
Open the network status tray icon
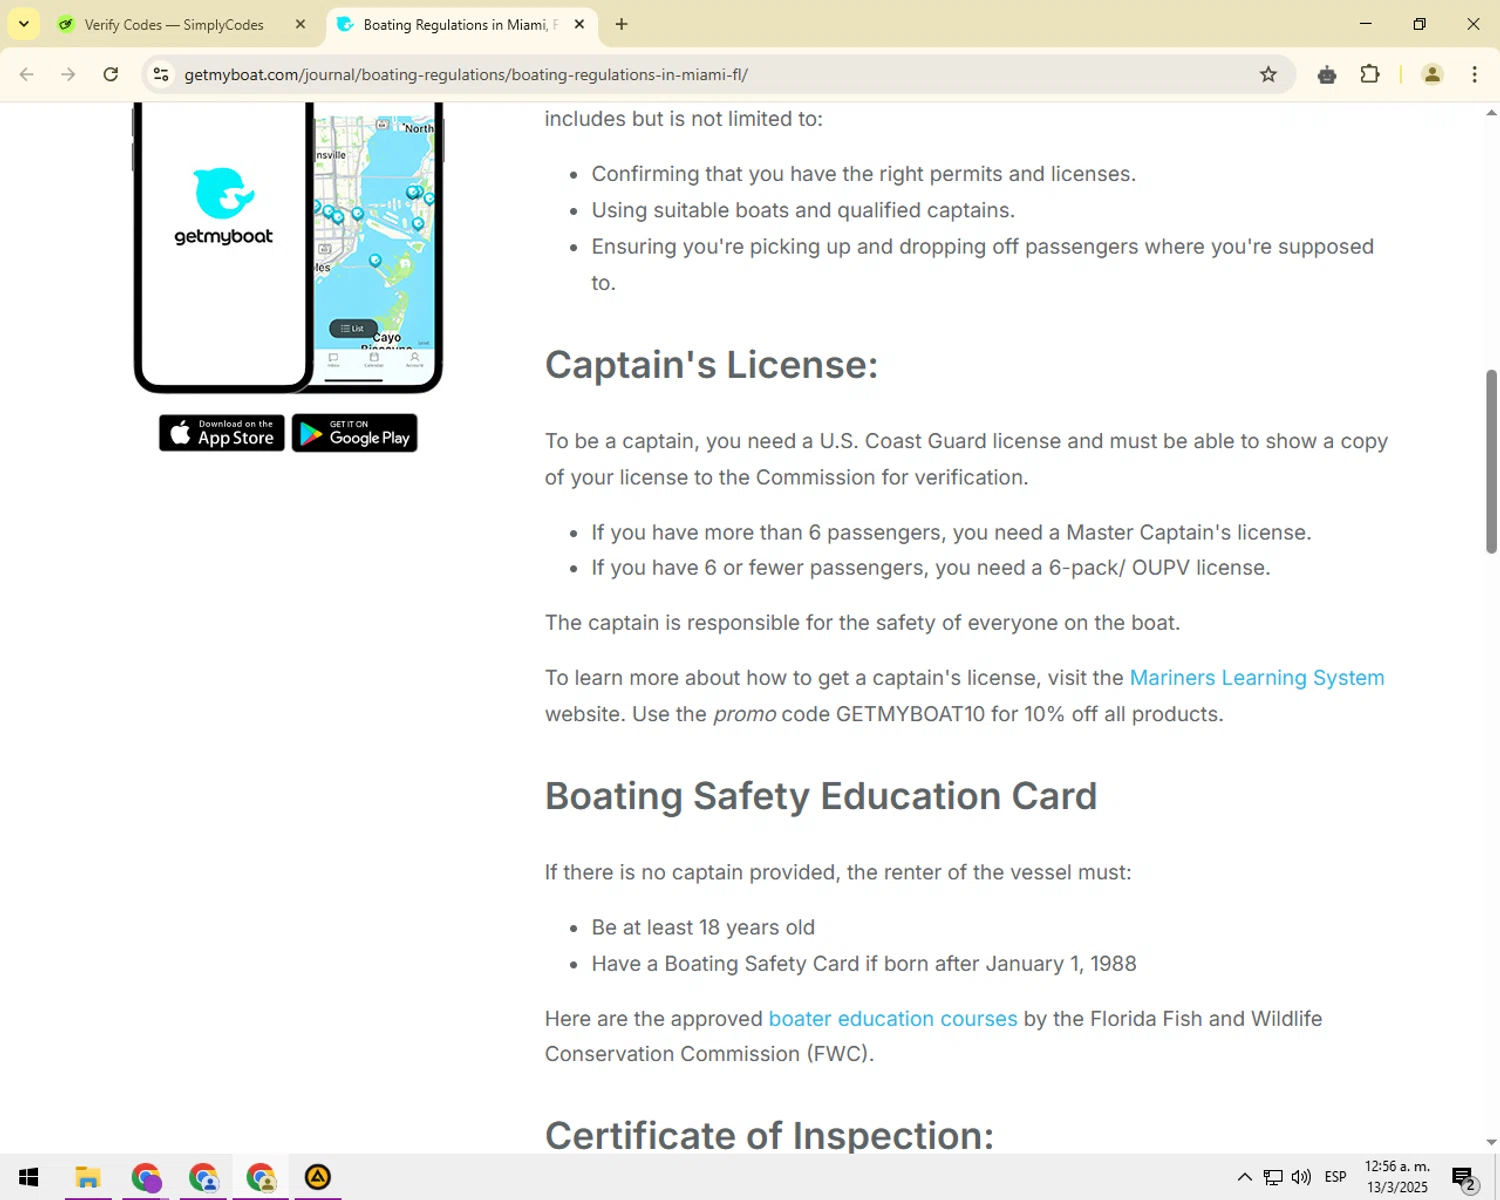(x=1272, y=1177)
